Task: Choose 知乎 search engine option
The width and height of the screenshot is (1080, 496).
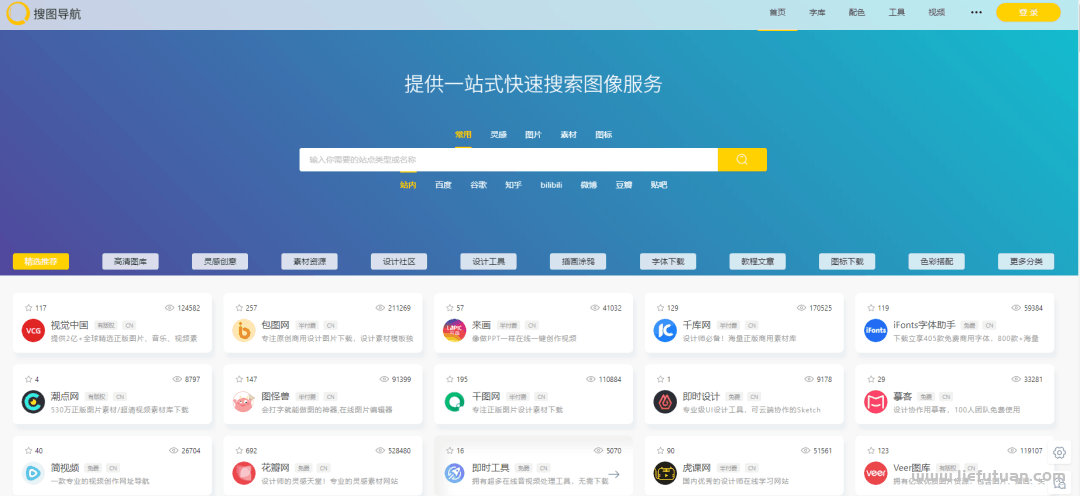Action: tap(513, 185)
